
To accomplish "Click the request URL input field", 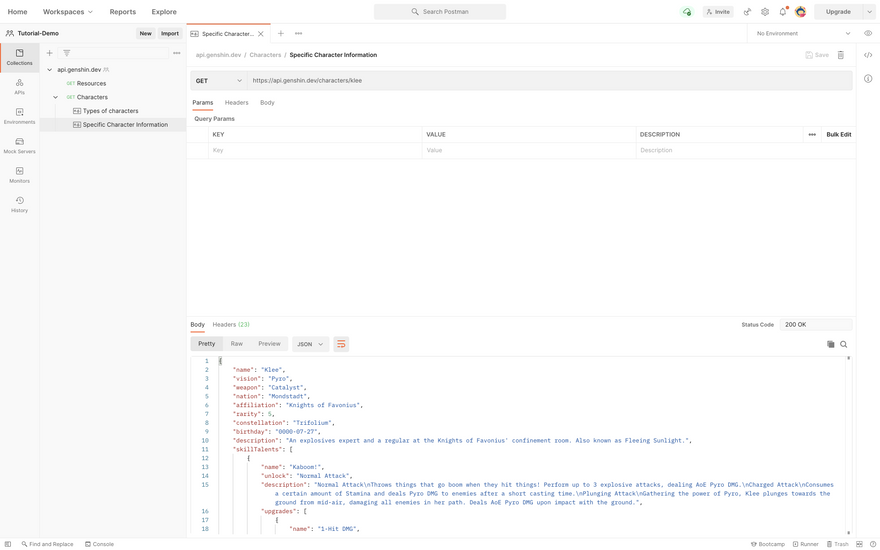I will coord(549,81).
